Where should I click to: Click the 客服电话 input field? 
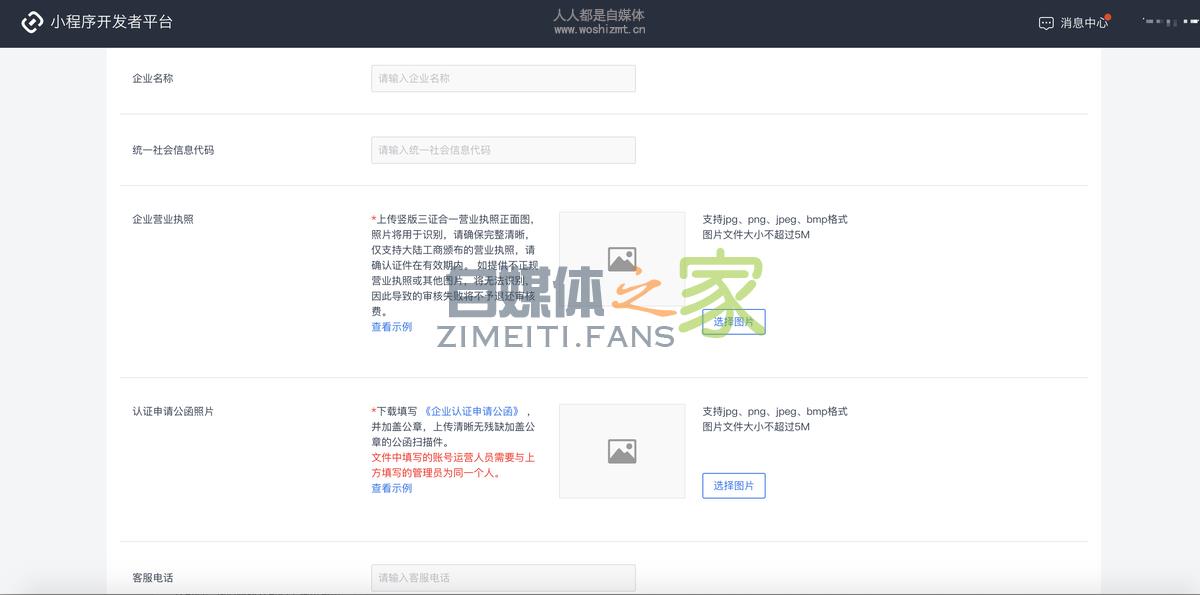pos(502,577)
